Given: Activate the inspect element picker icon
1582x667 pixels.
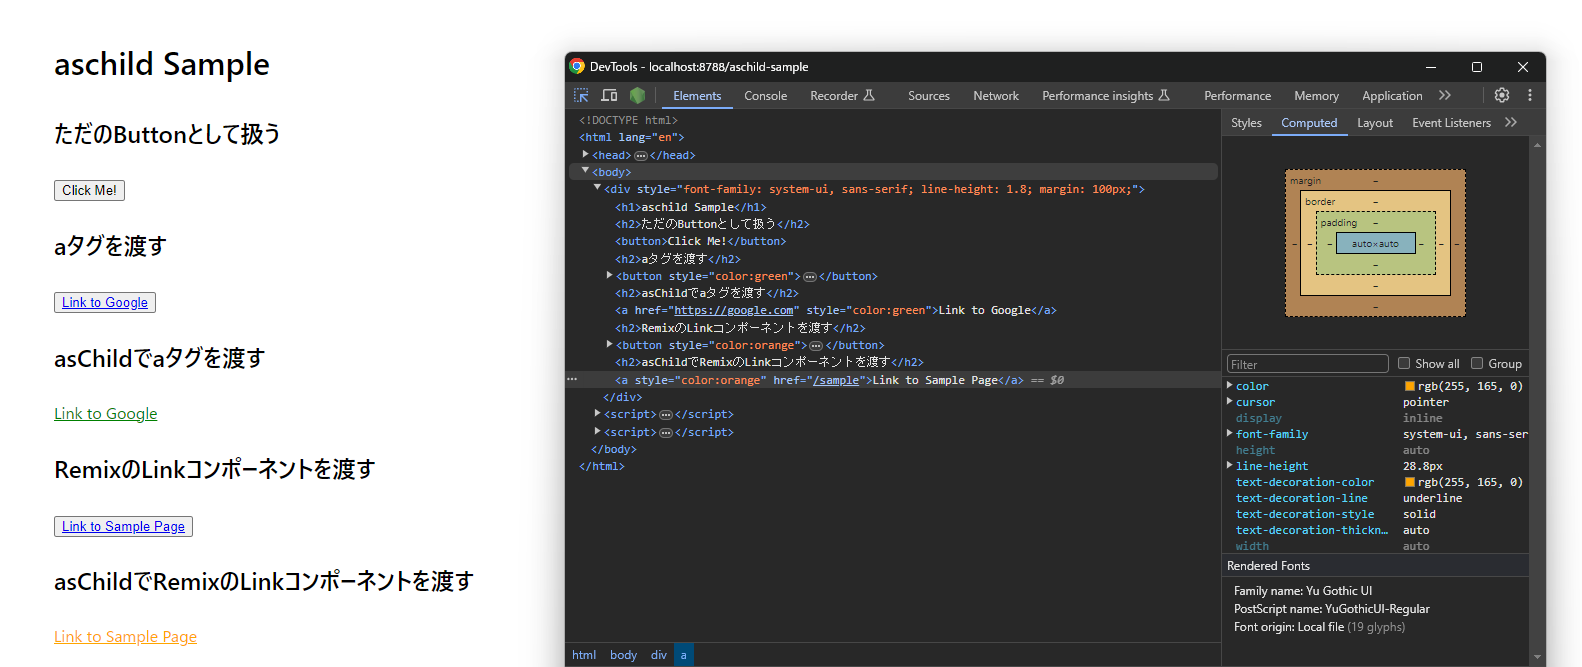Looking at the screenshot, I should pos(581,96).
